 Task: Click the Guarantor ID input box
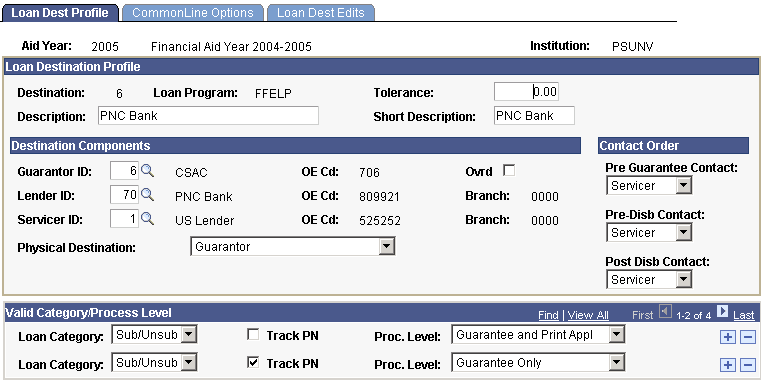click(x=124, y=171)
